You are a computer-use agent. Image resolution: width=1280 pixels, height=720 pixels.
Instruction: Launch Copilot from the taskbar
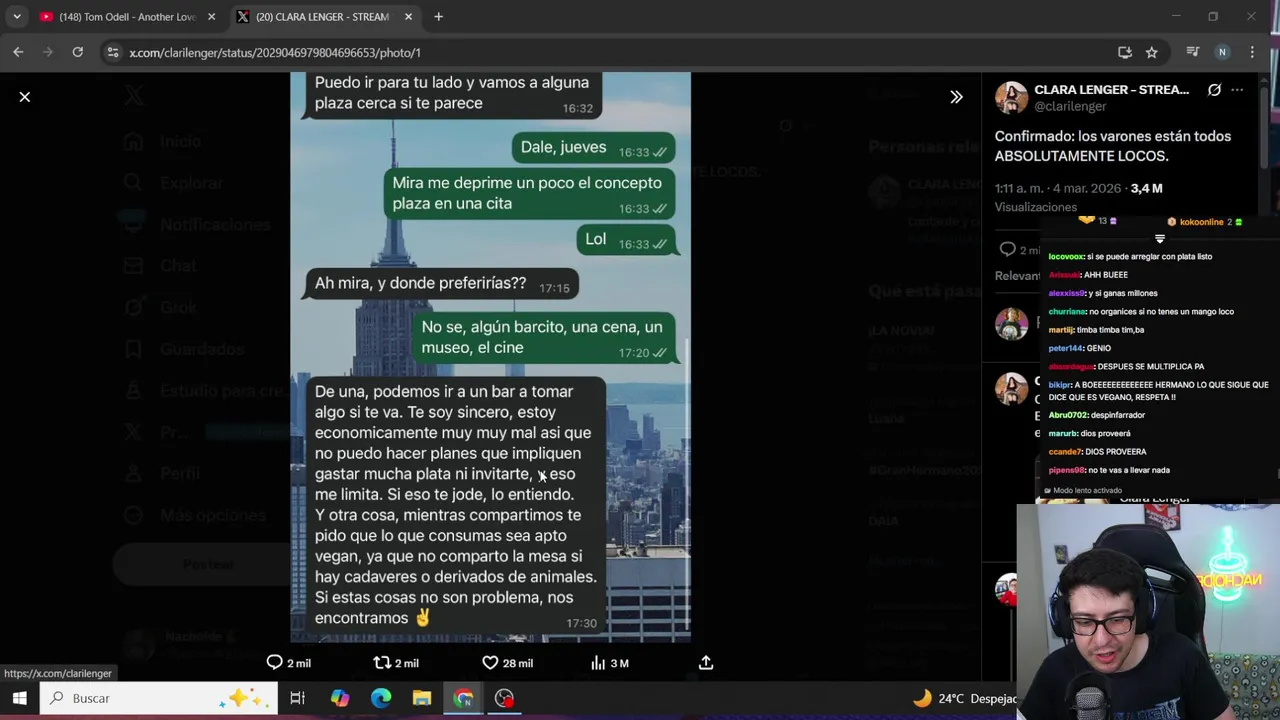[x=340, y=698]
